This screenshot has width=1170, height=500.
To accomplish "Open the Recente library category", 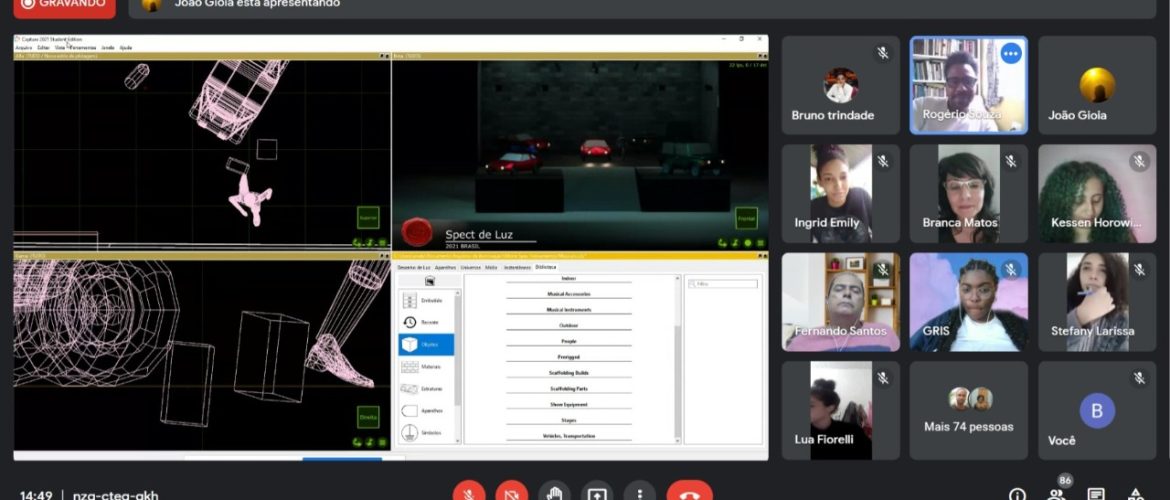I will tap(425, 322).
